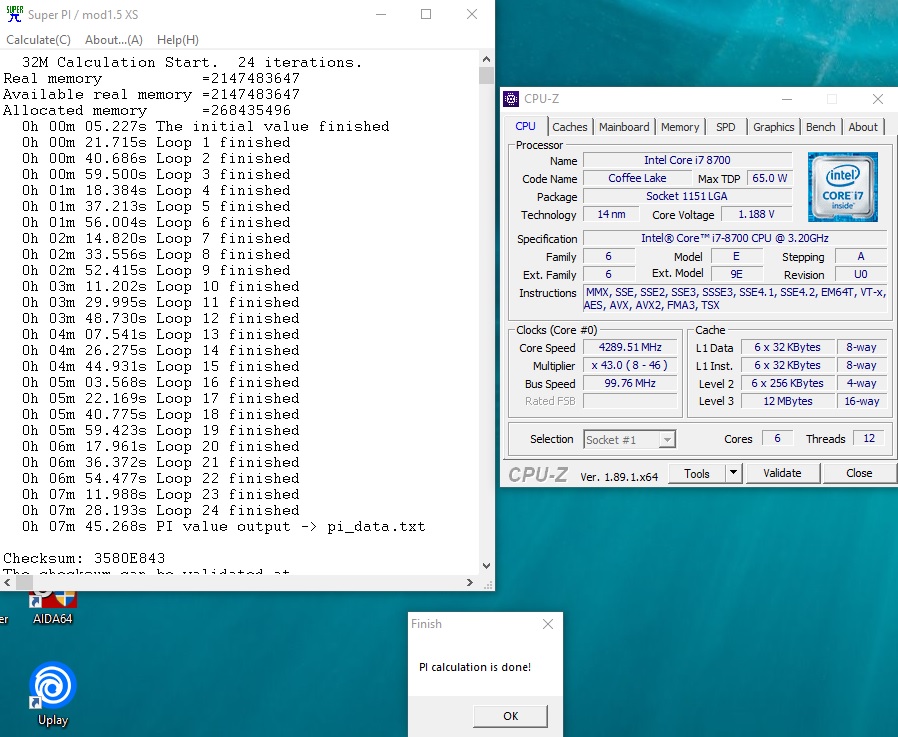Click Super PI vertical scrollbar up arrow
This screenshot has width=898, height=737.
(x=486, y=59)
